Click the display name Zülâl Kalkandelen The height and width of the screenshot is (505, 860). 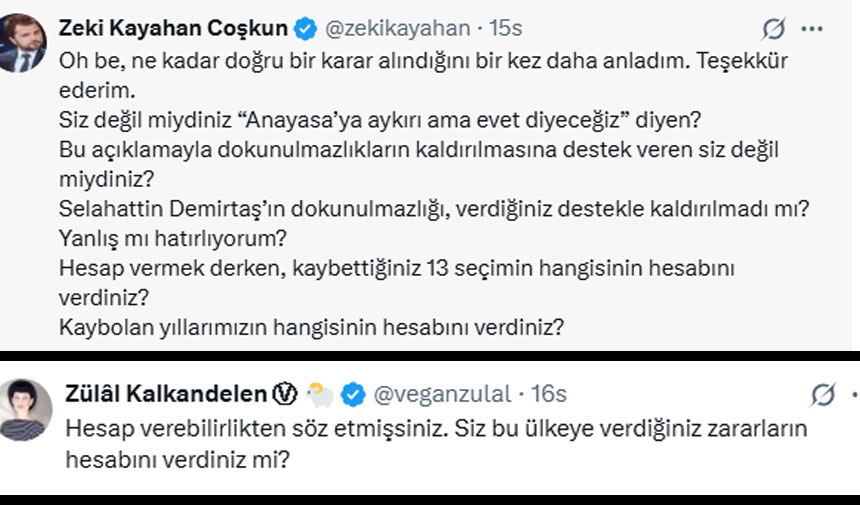pyautogui.click(x=167, y=395)
